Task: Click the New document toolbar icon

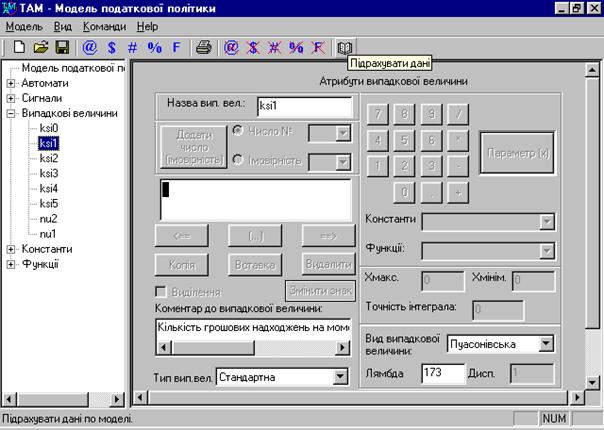Action: pyautogui.click(x=19, y=47)
